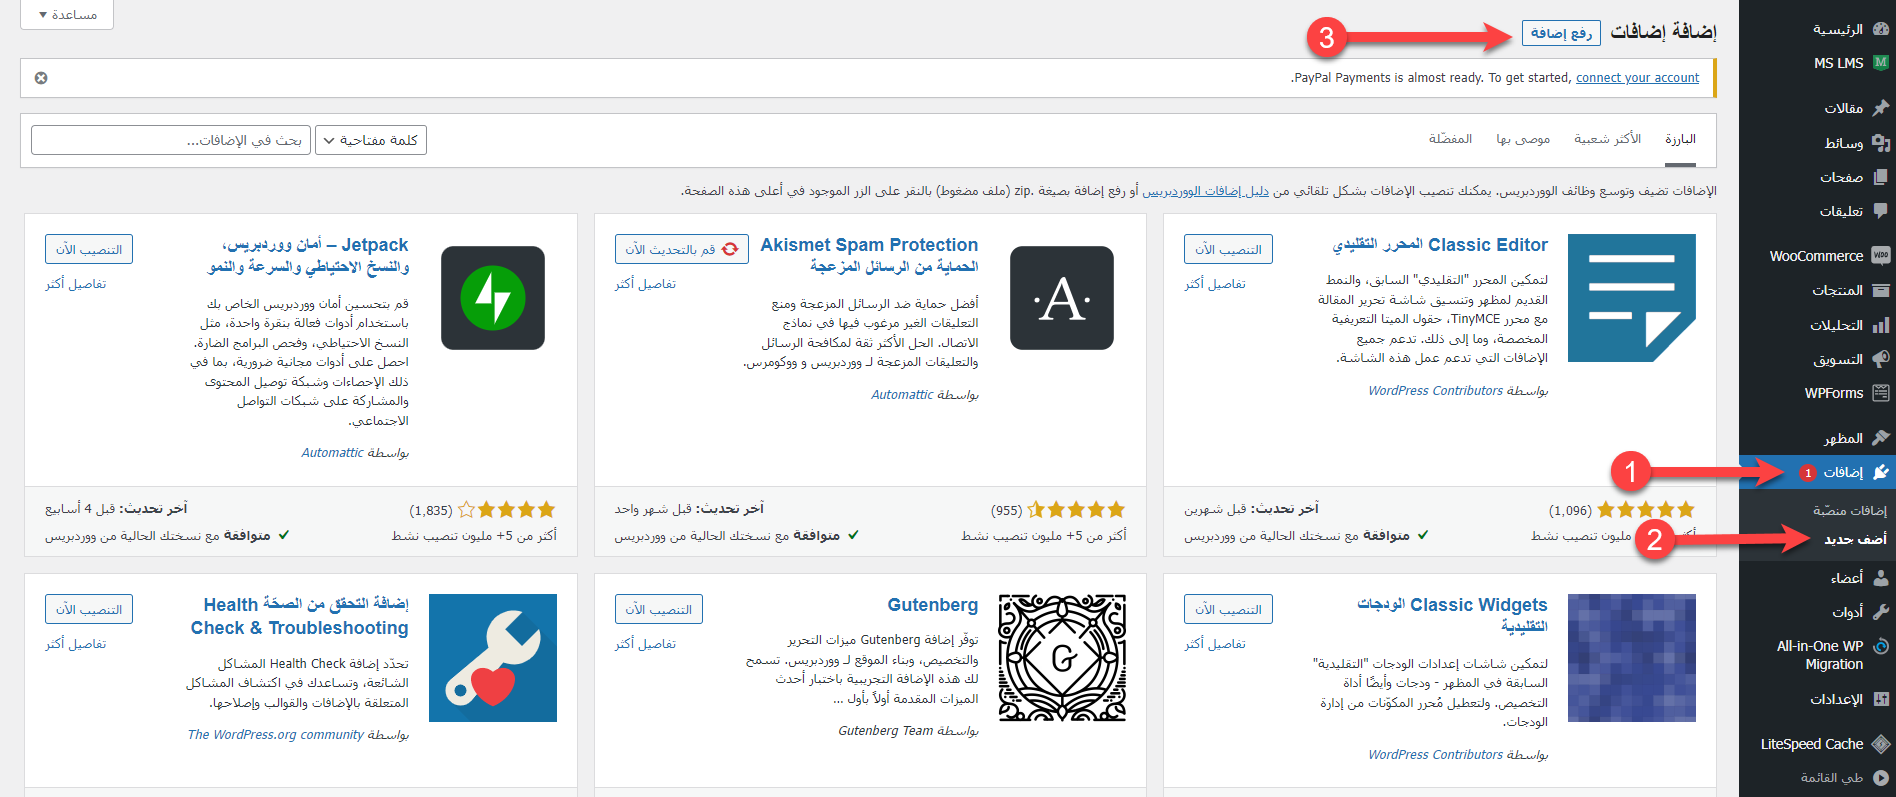Screen dimensions: 1896x797
Task: Click the pin icon beside مقالات
Action: coord(1880,107)
